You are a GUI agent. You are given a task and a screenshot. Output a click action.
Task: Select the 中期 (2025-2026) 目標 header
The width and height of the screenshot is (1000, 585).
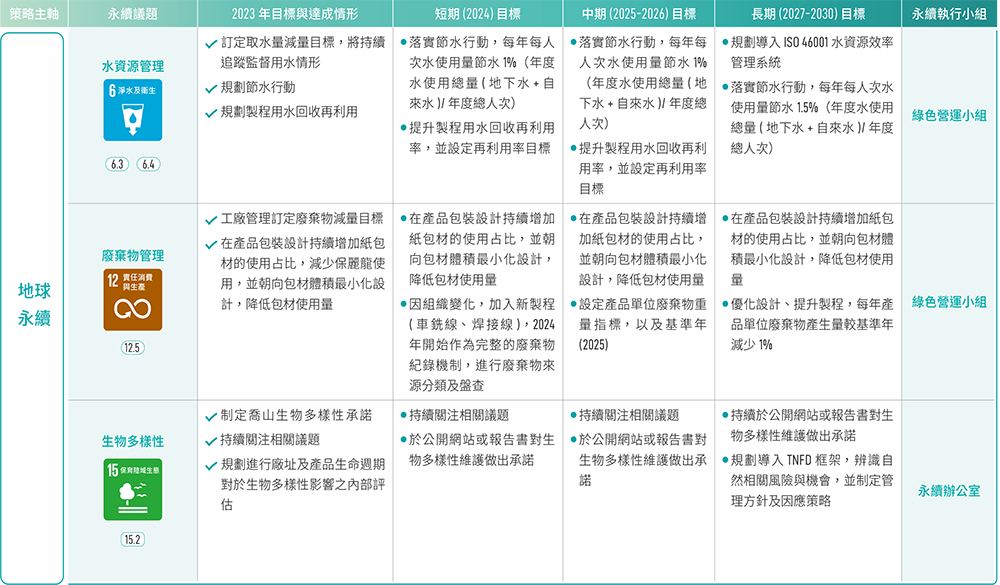pos(640,13)
